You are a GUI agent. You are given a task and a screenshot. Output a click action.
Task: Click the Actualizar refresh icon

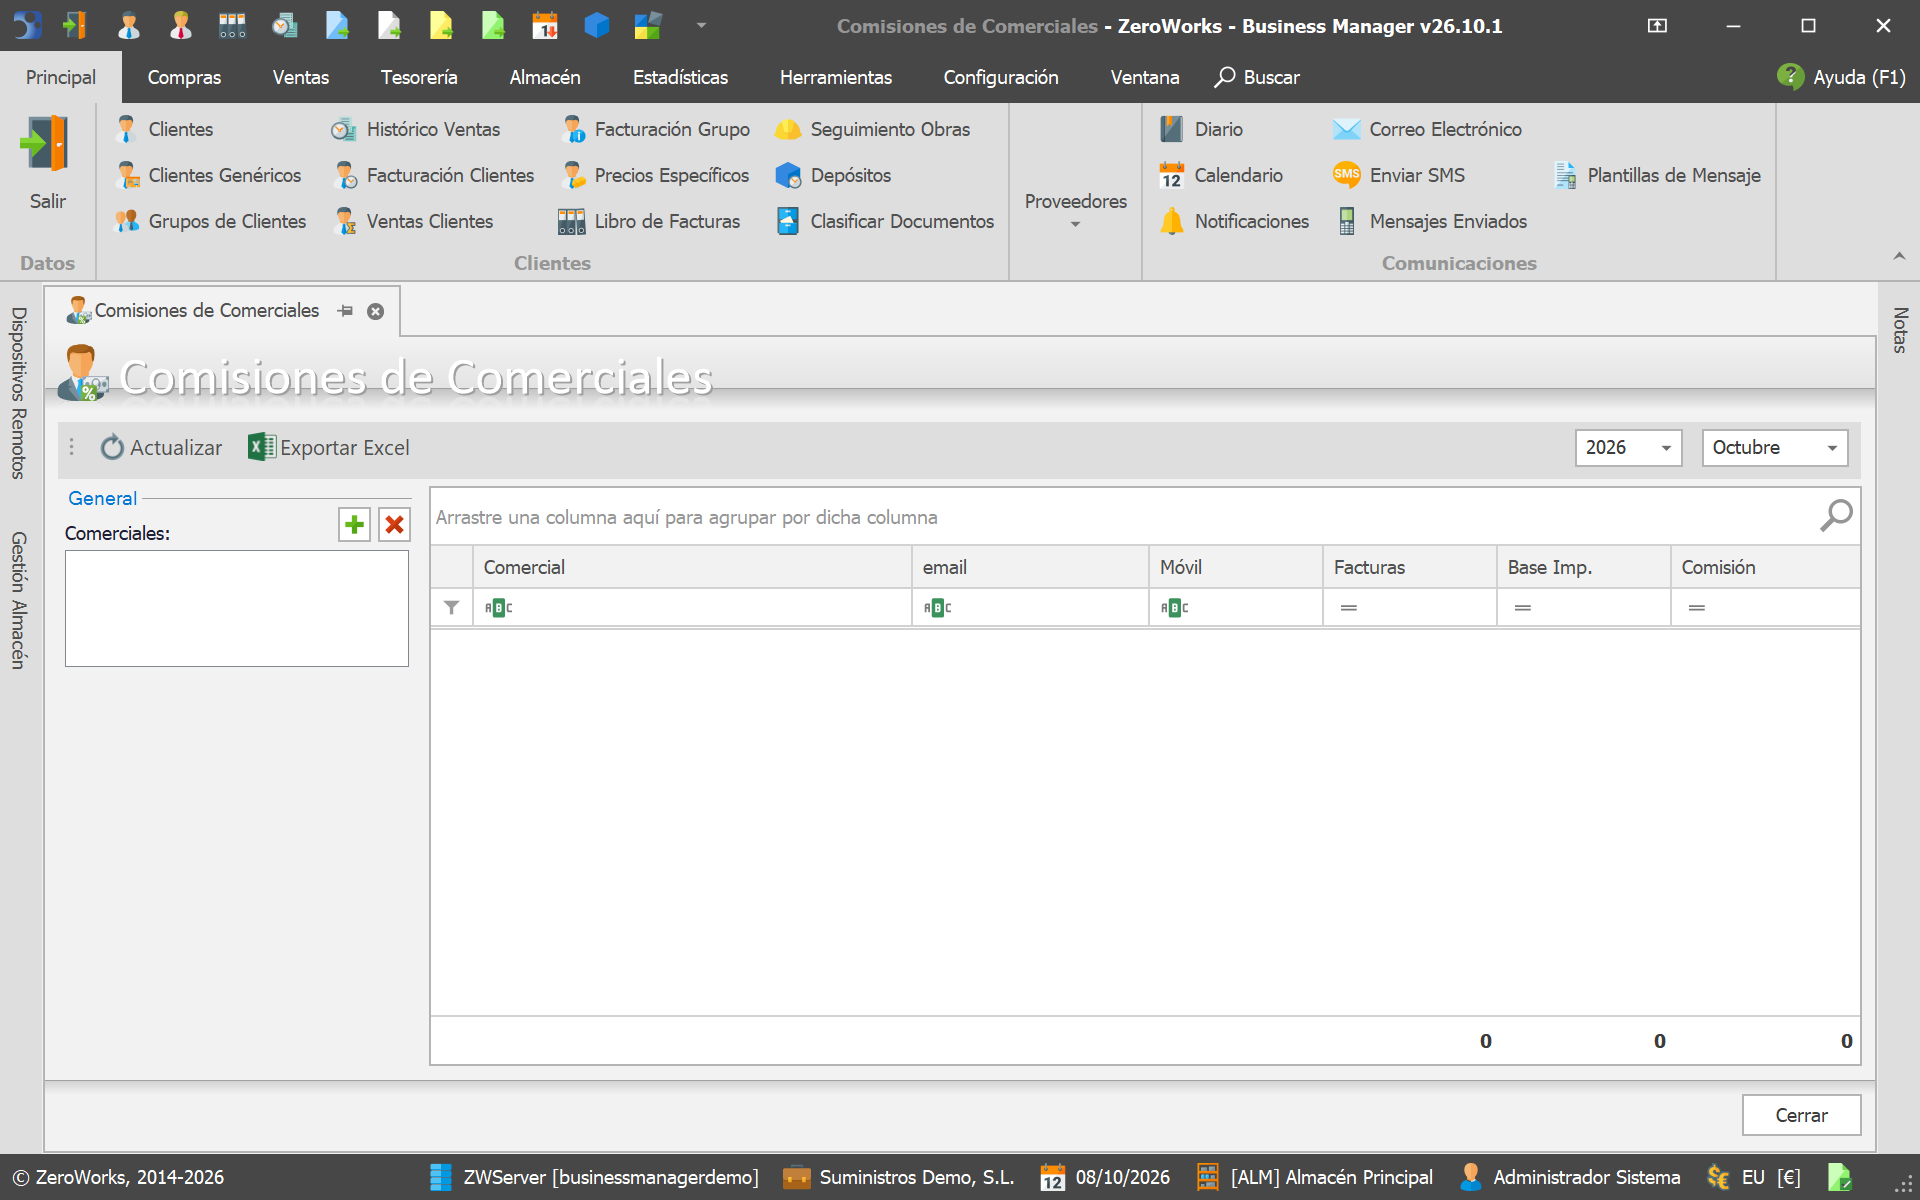(x=112, y=447)
